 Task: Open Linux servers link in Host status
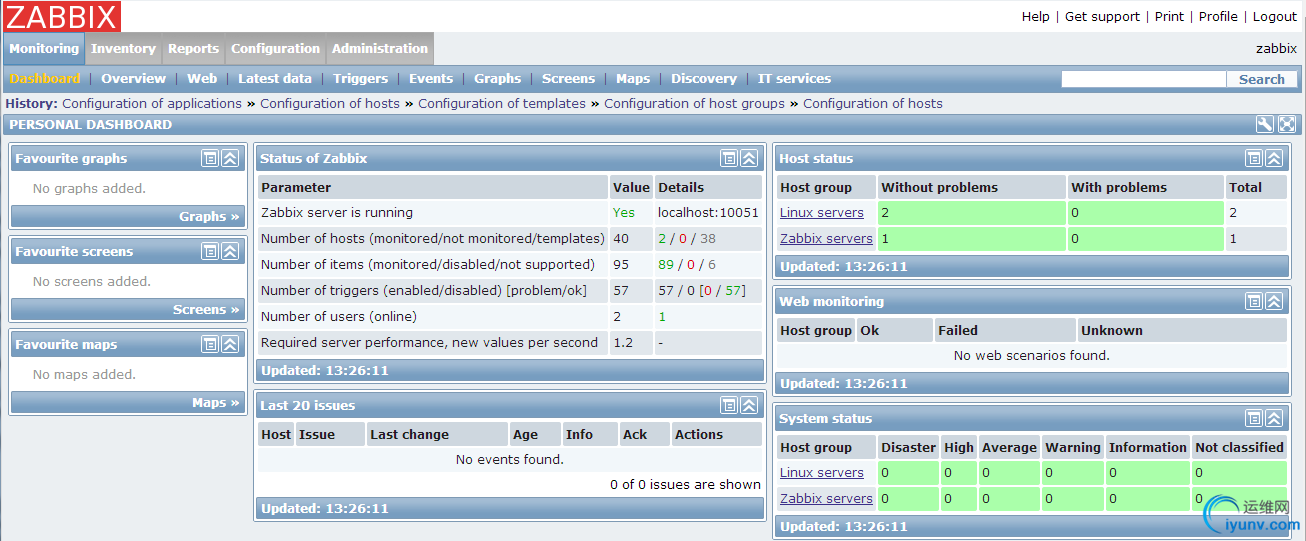822,212
